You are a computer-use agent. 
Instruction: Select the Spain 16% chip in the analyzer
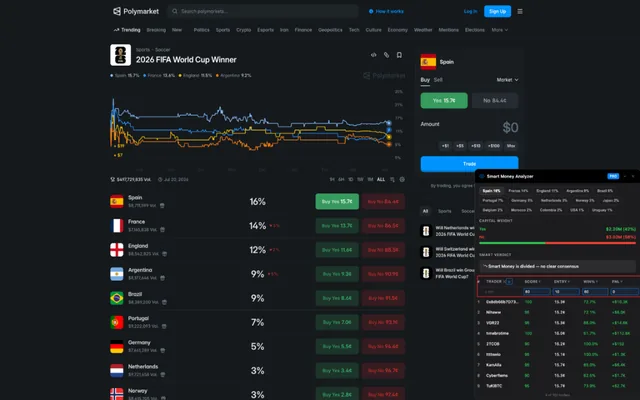pyautogui.click(x=491, y=191)
